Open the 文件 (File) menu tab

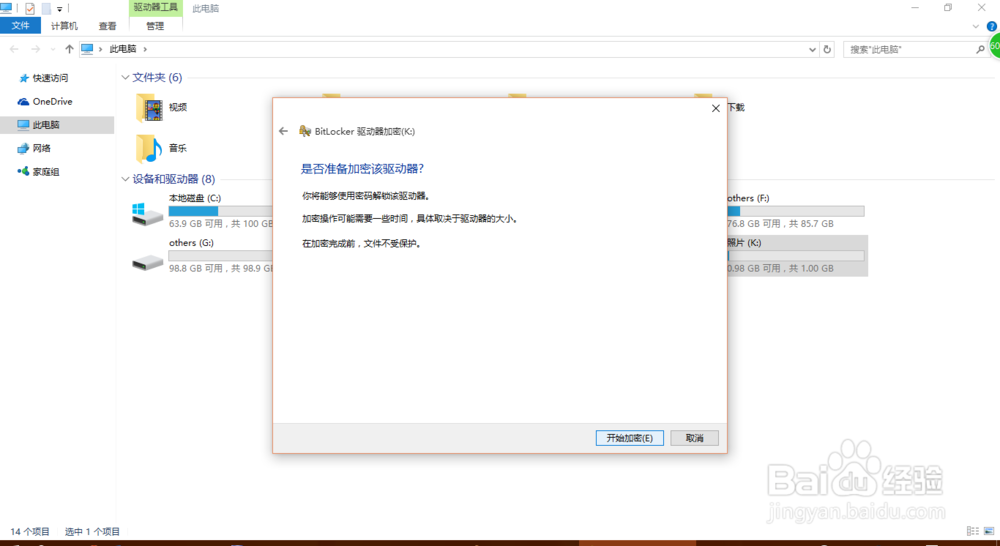[20, 26]
